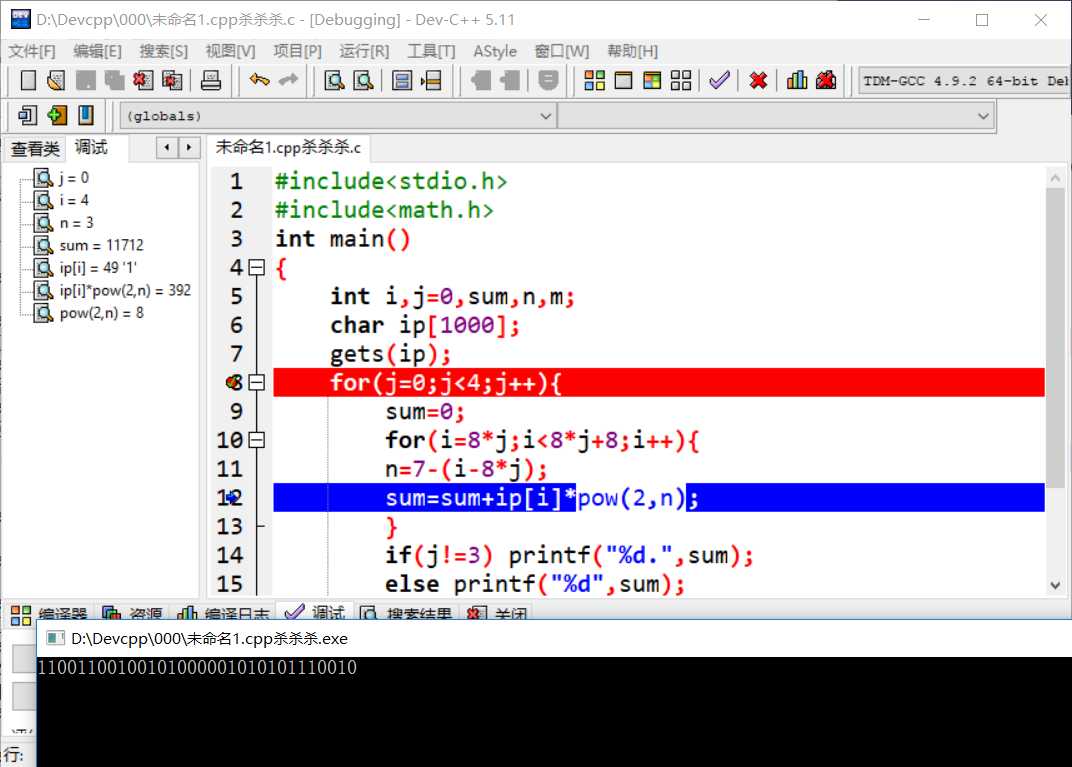The height and width of the screenshot is (767, 1072).
Task: Click the Toggle bookmark icon
Action: (x=57, y=116)
